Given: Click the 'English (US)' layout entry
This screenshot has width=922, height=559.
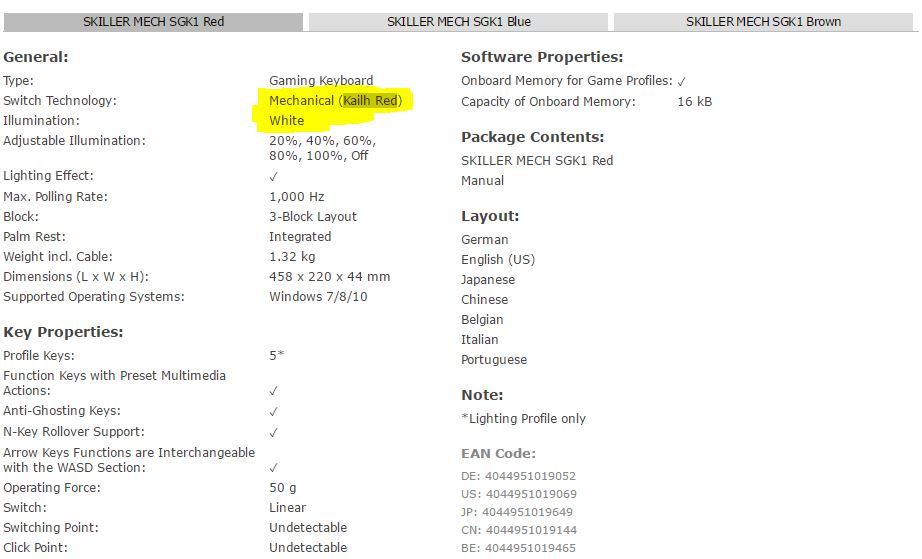Looking at the screenshot, I should [498, 260].
